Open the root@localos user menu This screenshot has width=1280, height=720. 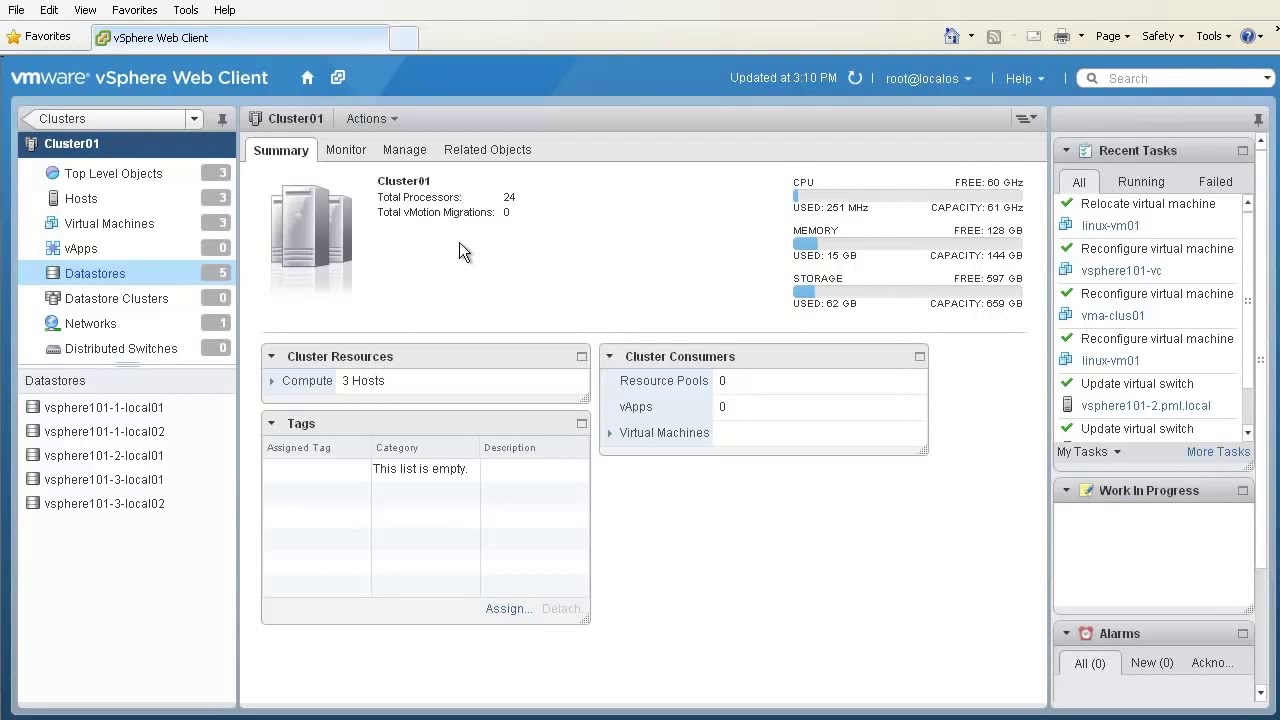[x=928, y=78]
